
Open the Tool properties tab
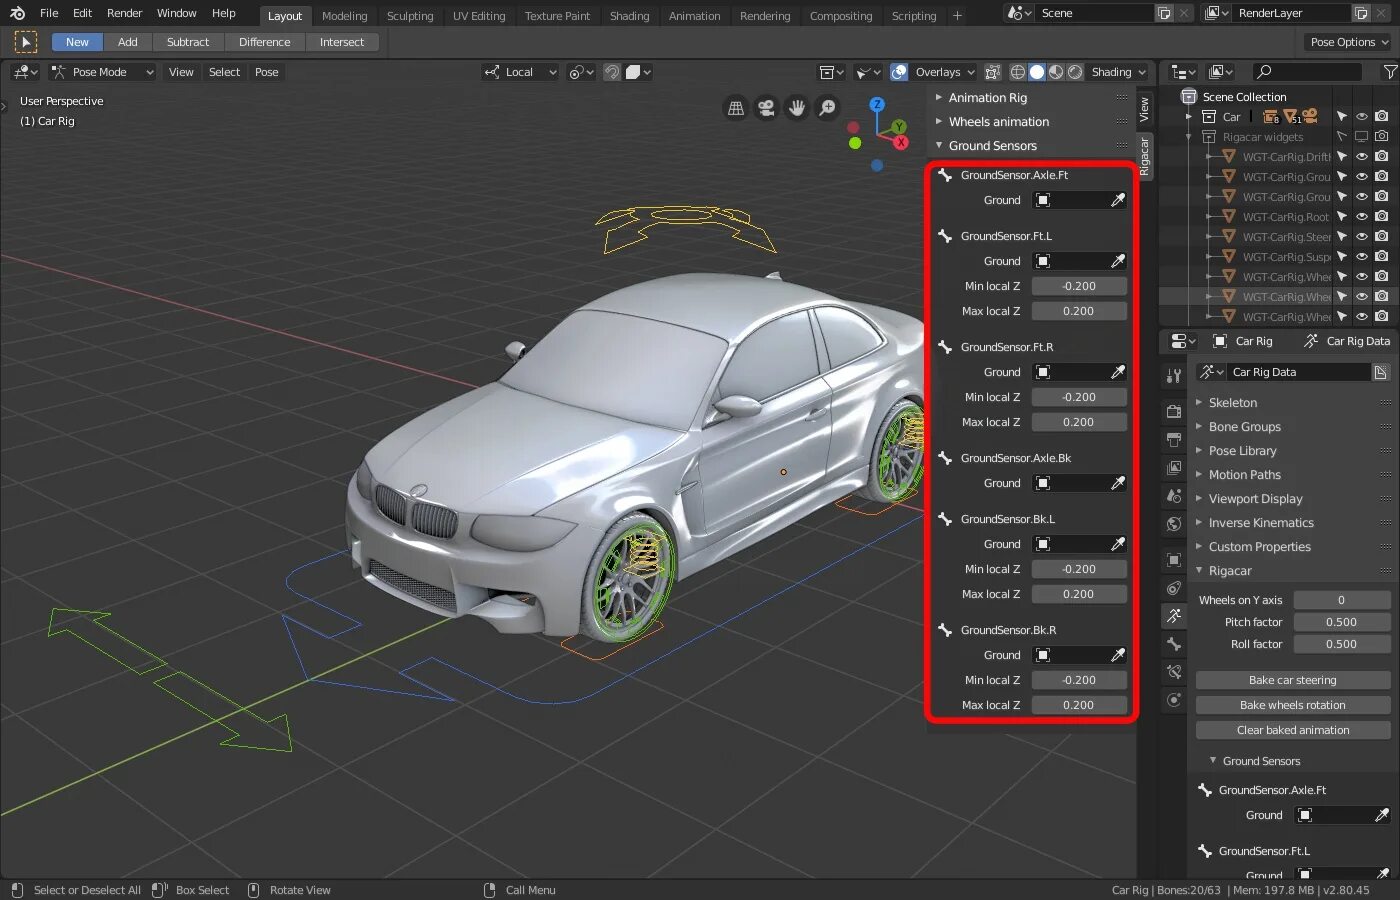tap(1174, 376)
